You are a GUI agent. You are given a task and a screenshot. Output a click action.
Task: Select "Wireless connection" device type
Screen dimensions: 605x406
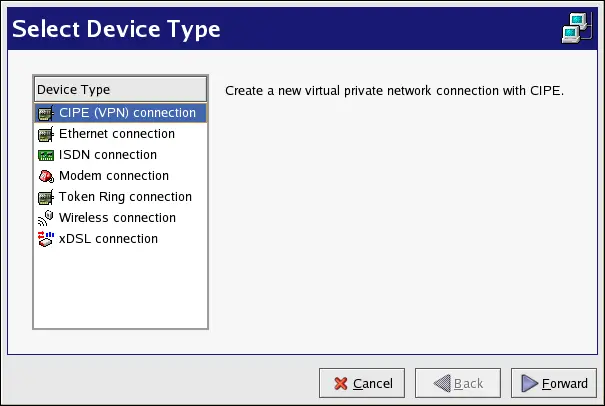point(117,218)
